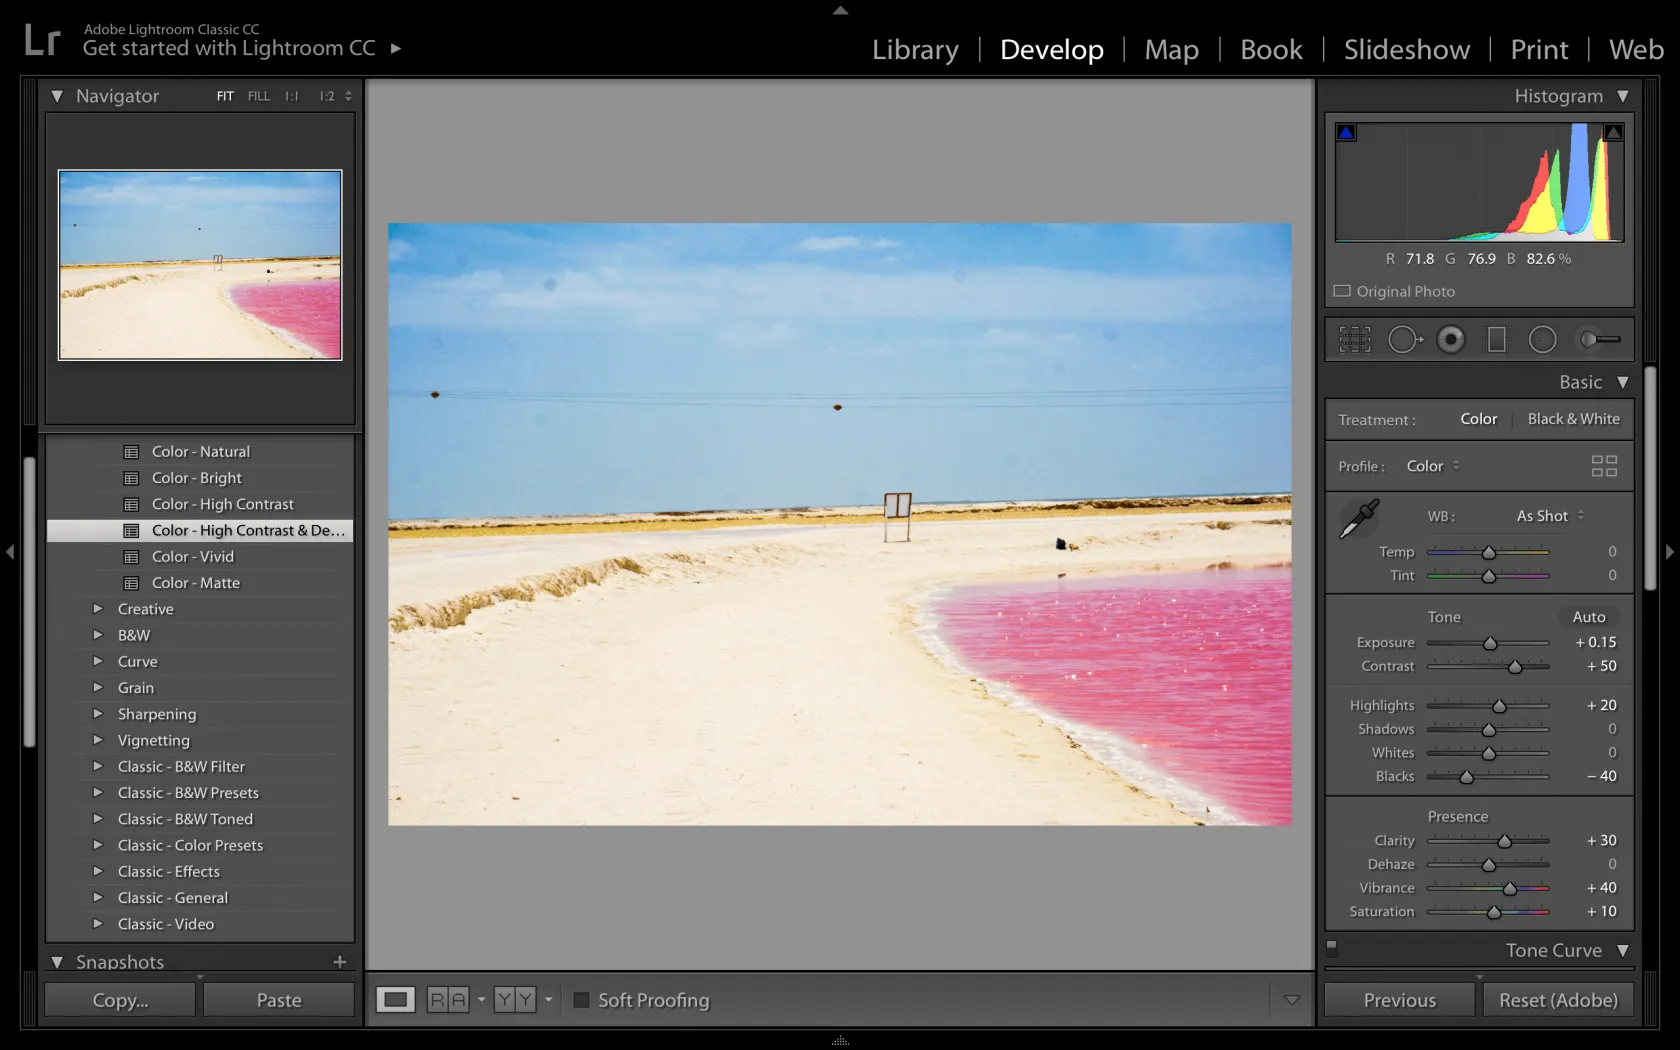The height and width of the screenshot is (1050, 1680).
Task: Expand the Creative presets folder
Action: pos(98,609)
